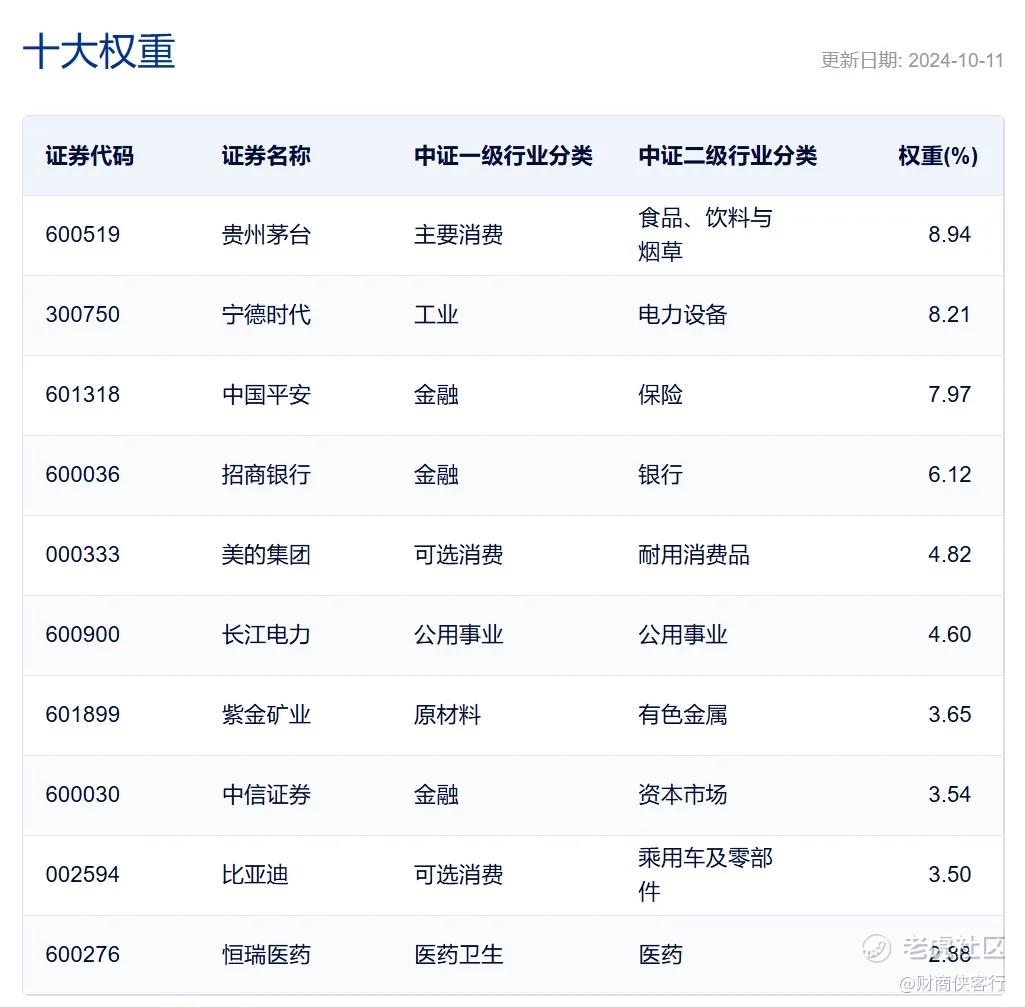
Task: Click 医药卫生 industry cell
Action: (458, 955)
